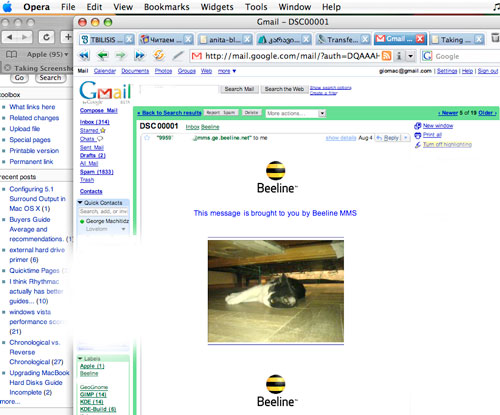This screenshot has height=415, width=500.
Task: Switch to the TBILISIS tab
Action: 107,39
